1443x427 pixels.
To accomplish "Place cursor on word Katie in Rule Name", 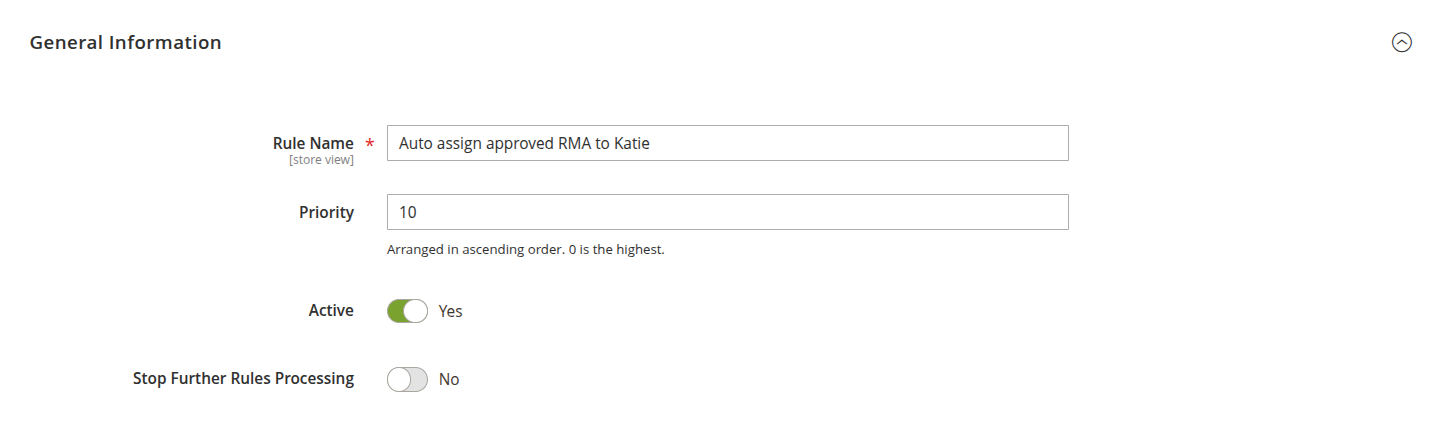I will point(631,143).
